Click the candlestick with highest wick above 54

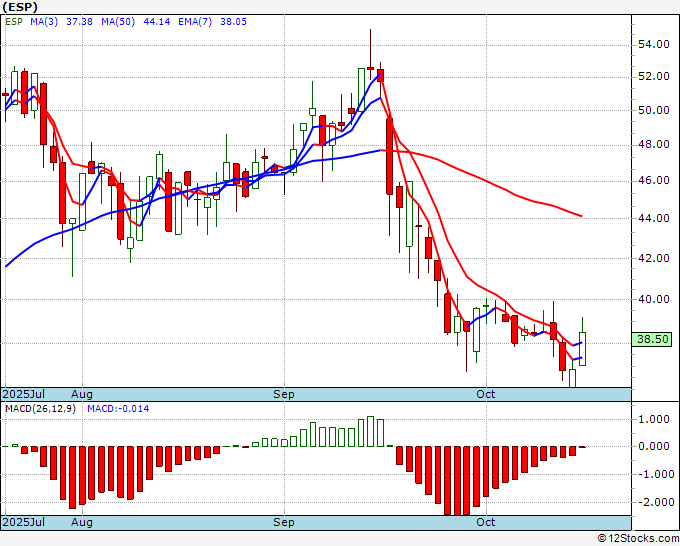pyautogui.click(x=370, y=68)
